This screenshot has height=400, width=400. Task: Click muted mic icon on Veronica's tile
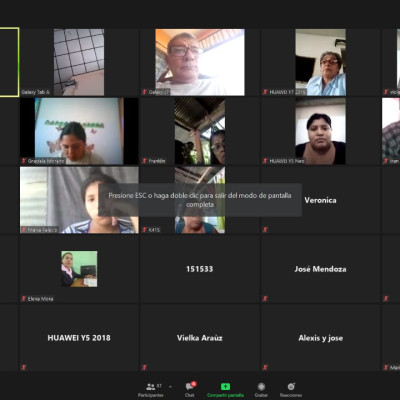pos(265,230)
